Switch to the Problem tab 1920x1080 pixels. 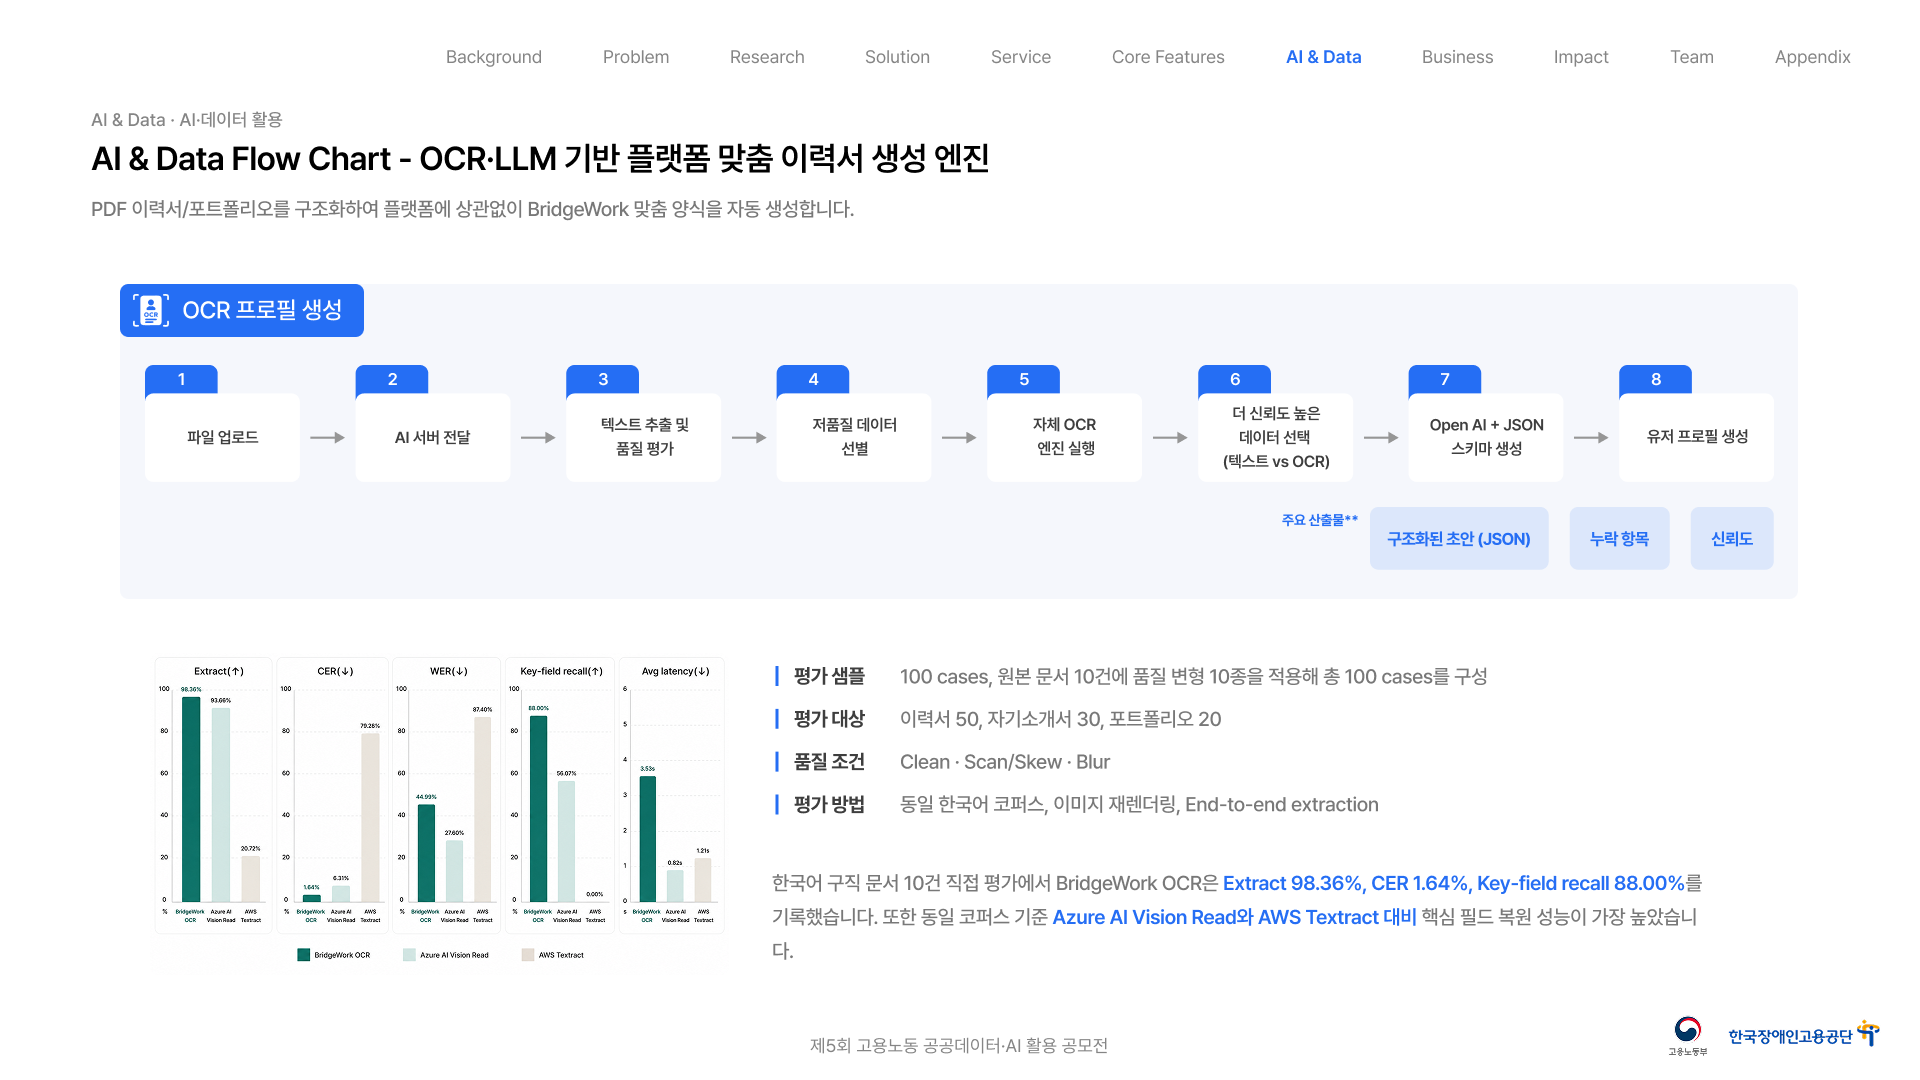[x=636, y=57]
